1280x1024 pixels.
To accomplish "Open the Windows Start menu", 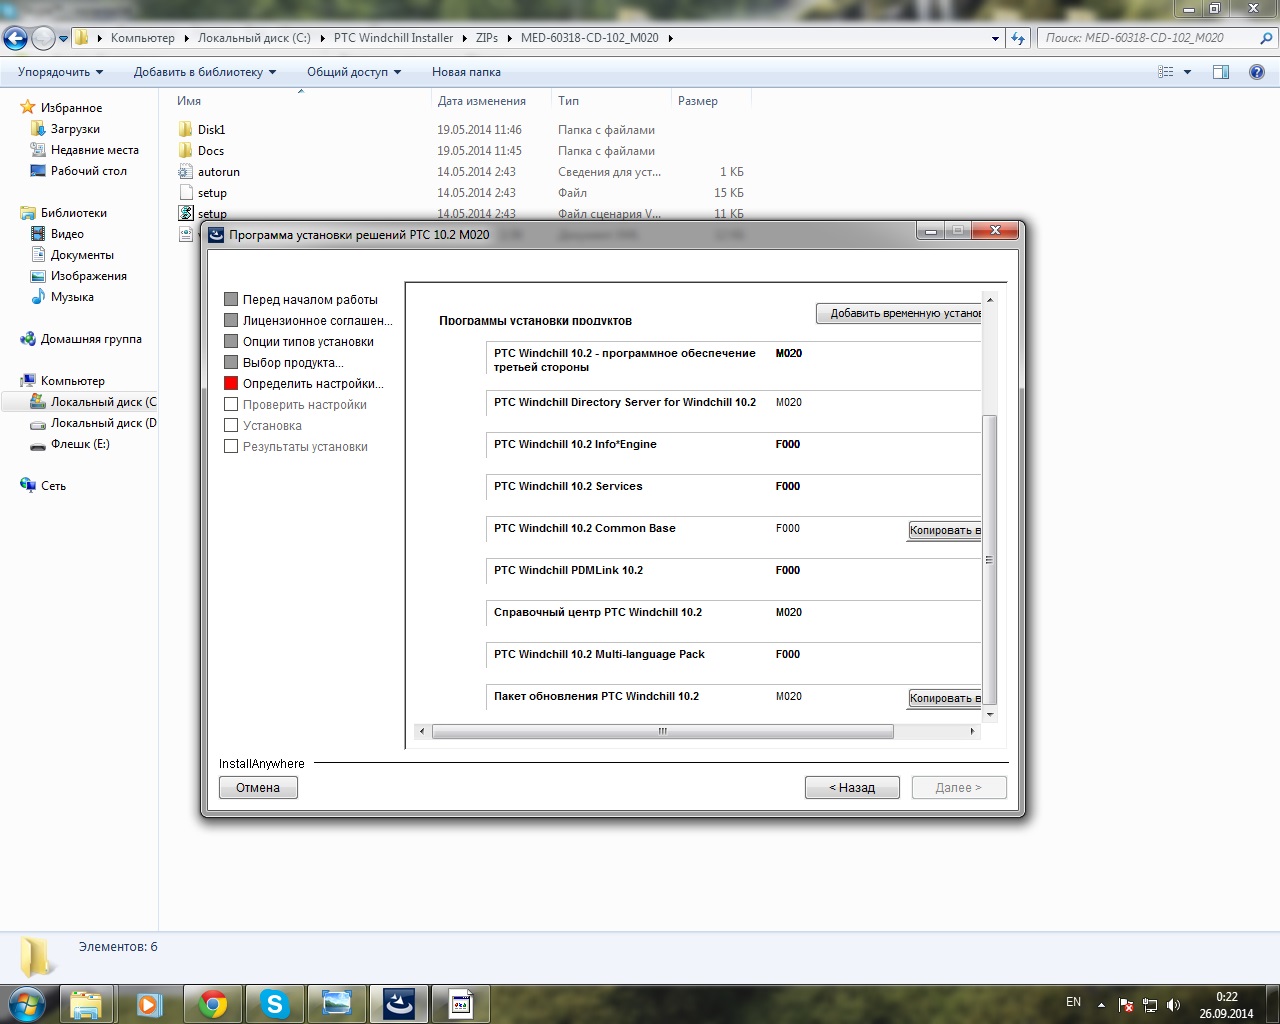I will click(27, 1003).
